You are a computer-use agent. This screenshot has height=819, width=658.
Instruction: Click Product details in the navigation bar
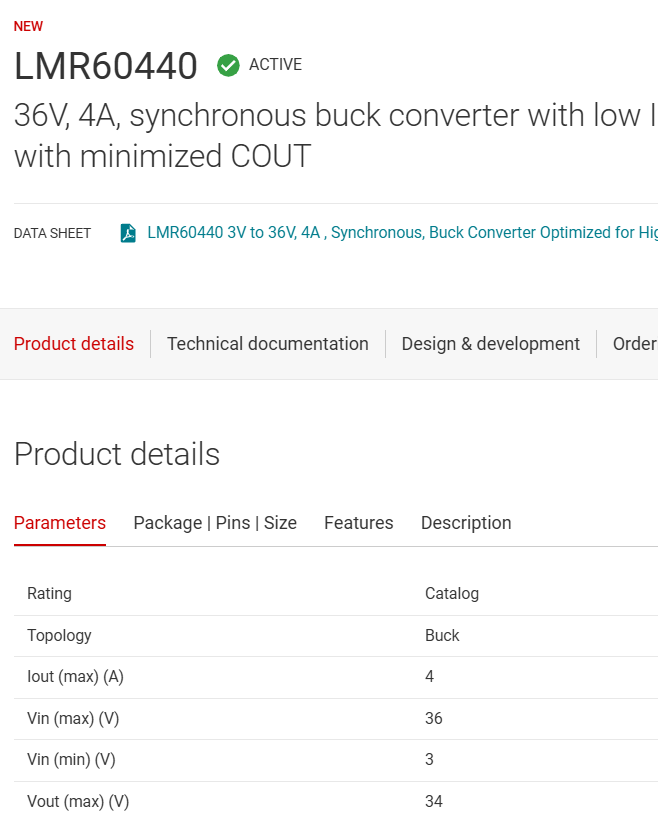pyautogui.click(x=74, y=344)
